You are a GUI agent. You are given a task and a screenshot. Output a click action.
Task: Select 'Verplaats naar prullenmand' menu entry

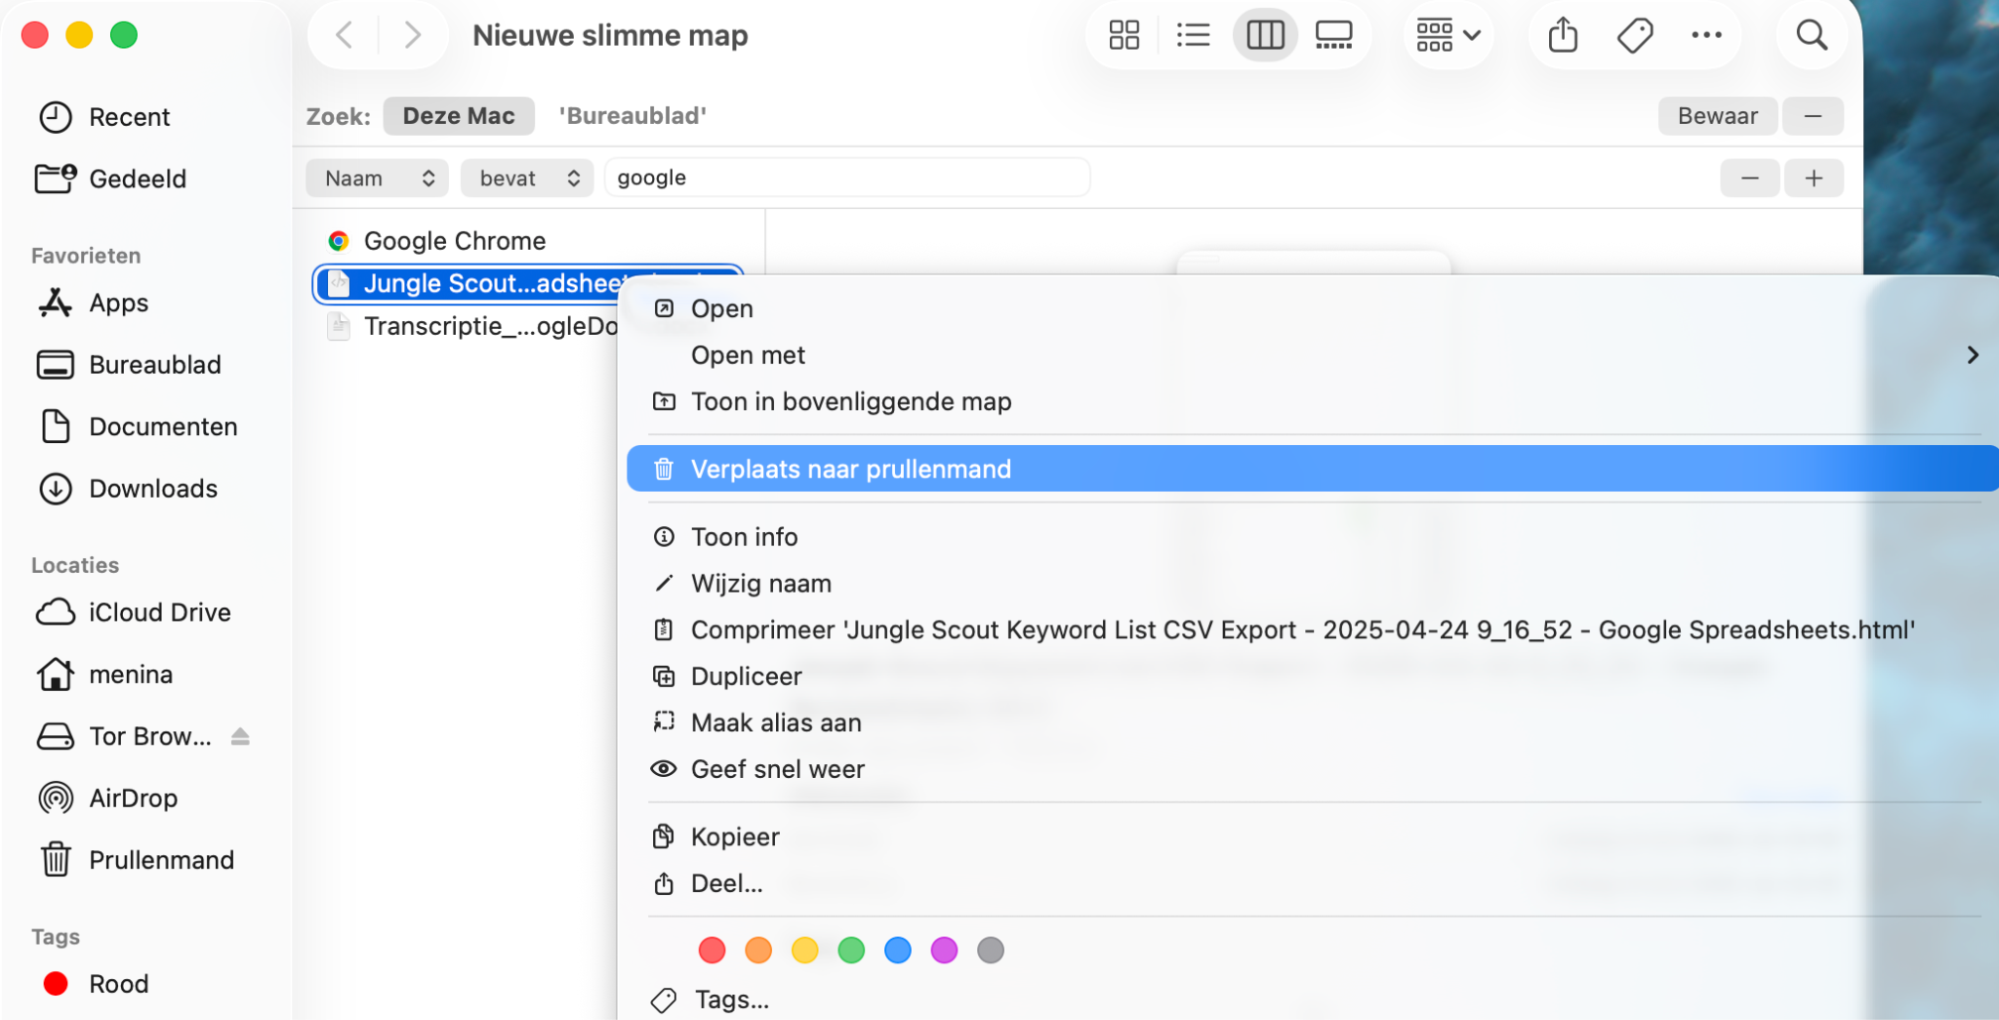851,468
